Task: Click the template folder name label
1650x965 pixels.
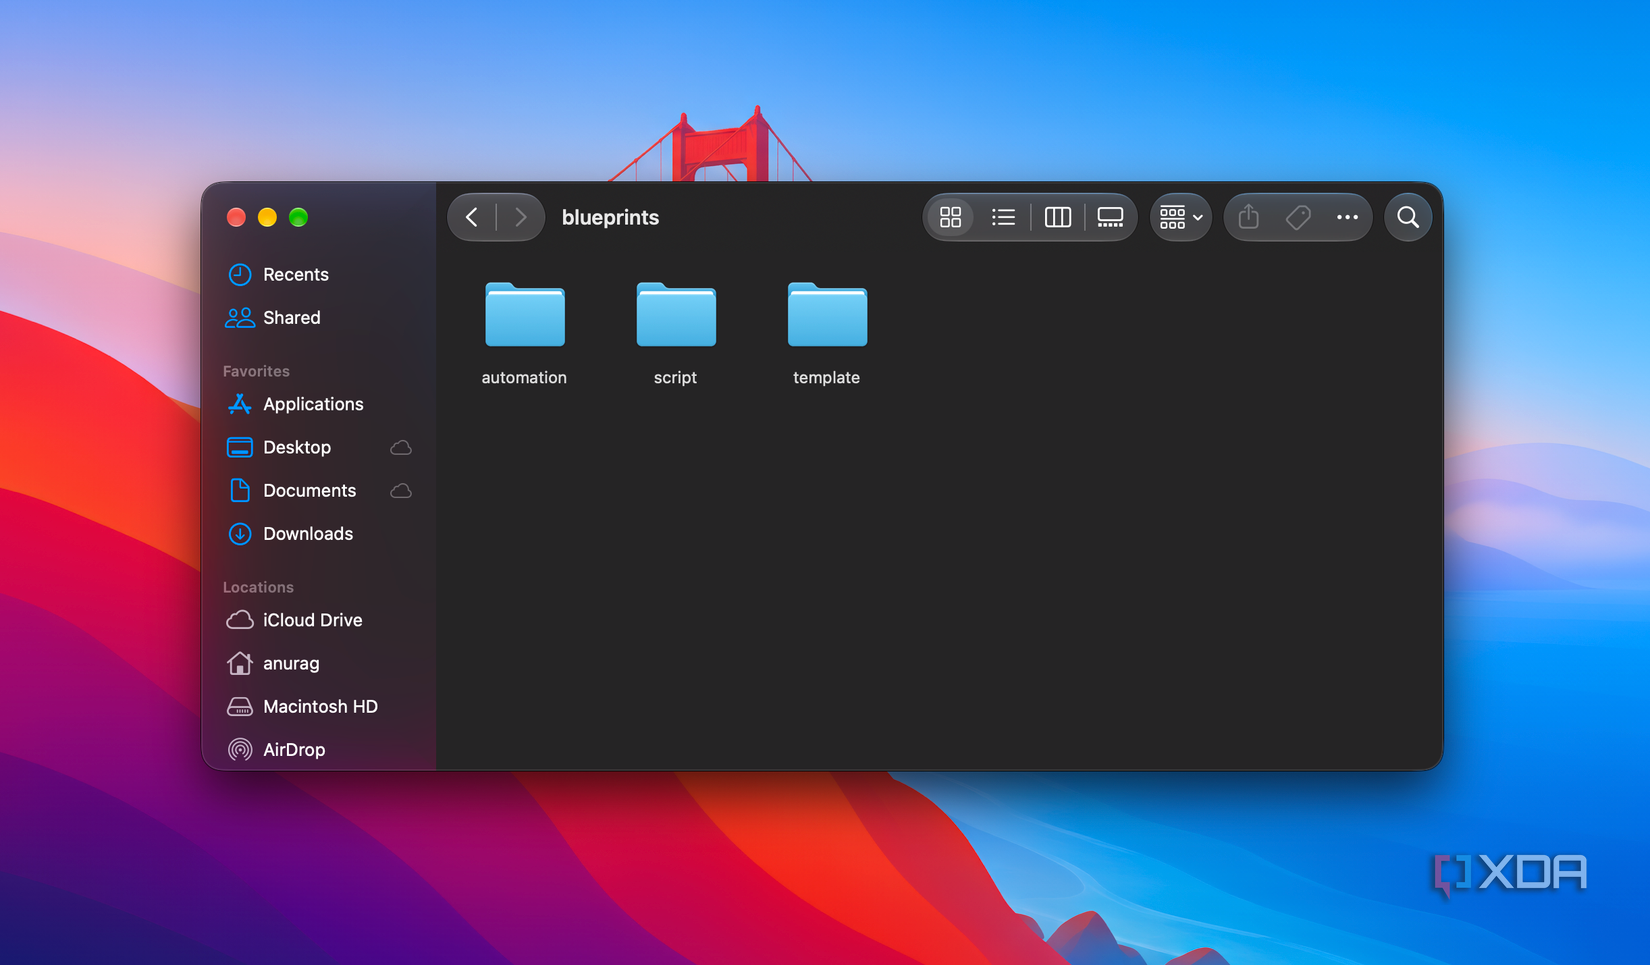Action: (x=826, y=377)
